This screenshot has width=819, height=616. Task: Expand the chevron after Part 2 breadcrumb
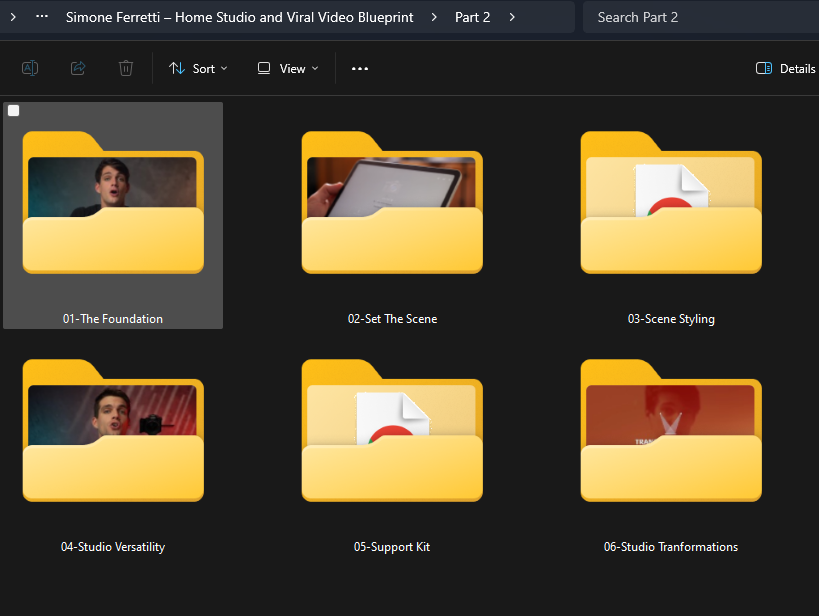point(512,17)
